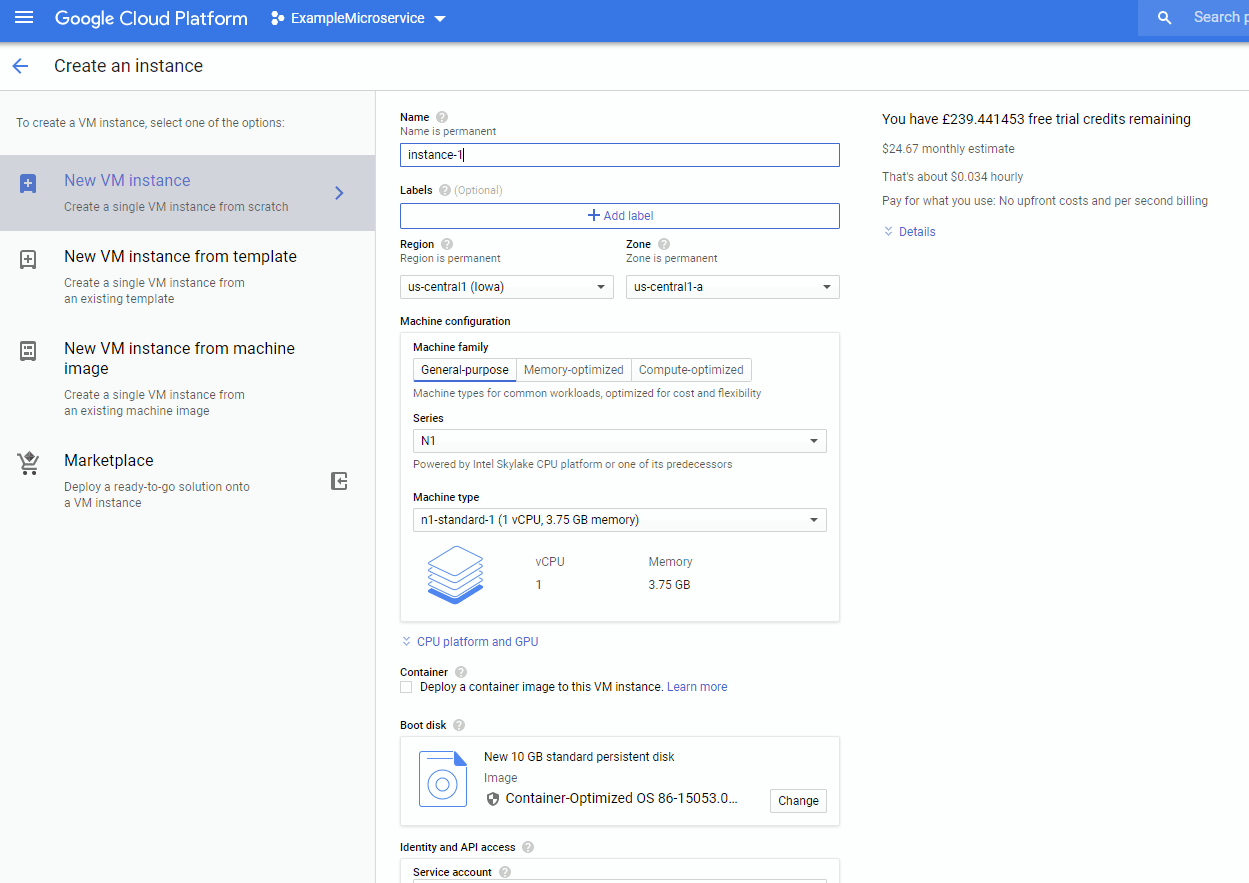Open the navigation hamburger menu
Screen dimensions: 1249x883
tap(24, 18)
